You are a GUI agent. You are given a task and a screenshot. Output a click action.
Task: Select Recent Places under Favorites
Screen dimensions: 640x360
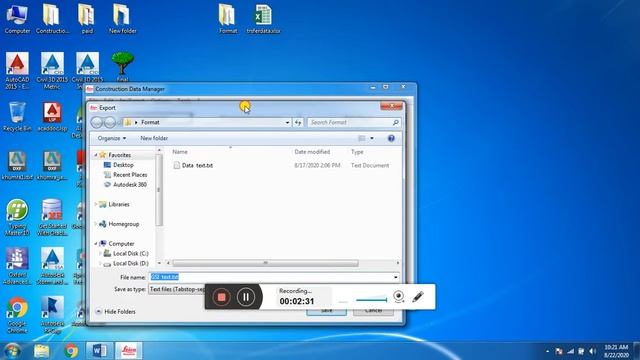point(130,175)
